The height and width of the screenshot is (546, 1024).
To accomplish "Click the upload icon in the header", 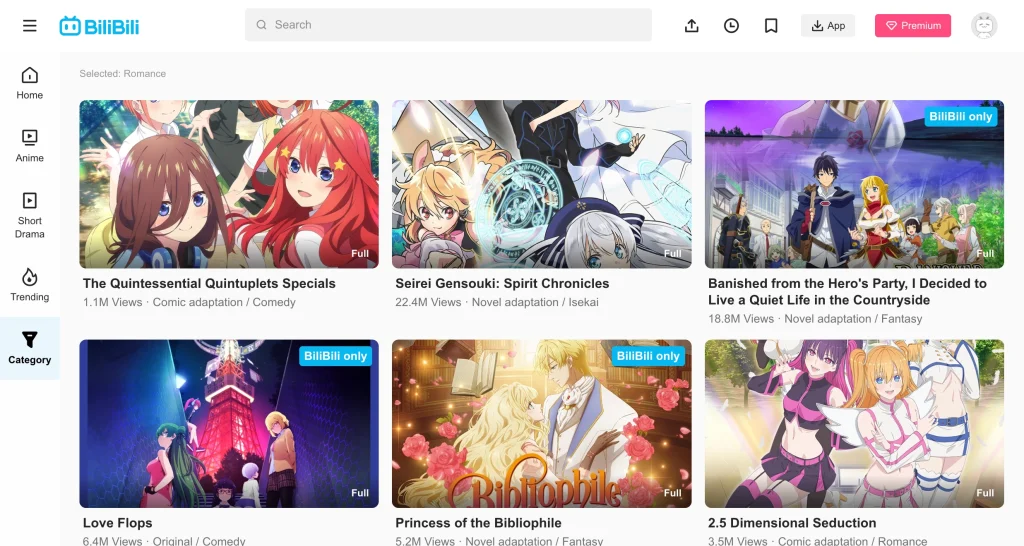I will tap(692, 25).
